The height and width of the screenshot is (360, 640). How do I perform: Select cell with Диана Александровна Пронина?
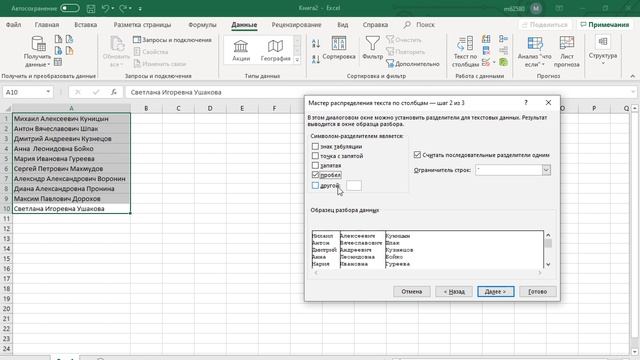pyautogui.click(x=71, y=189)
